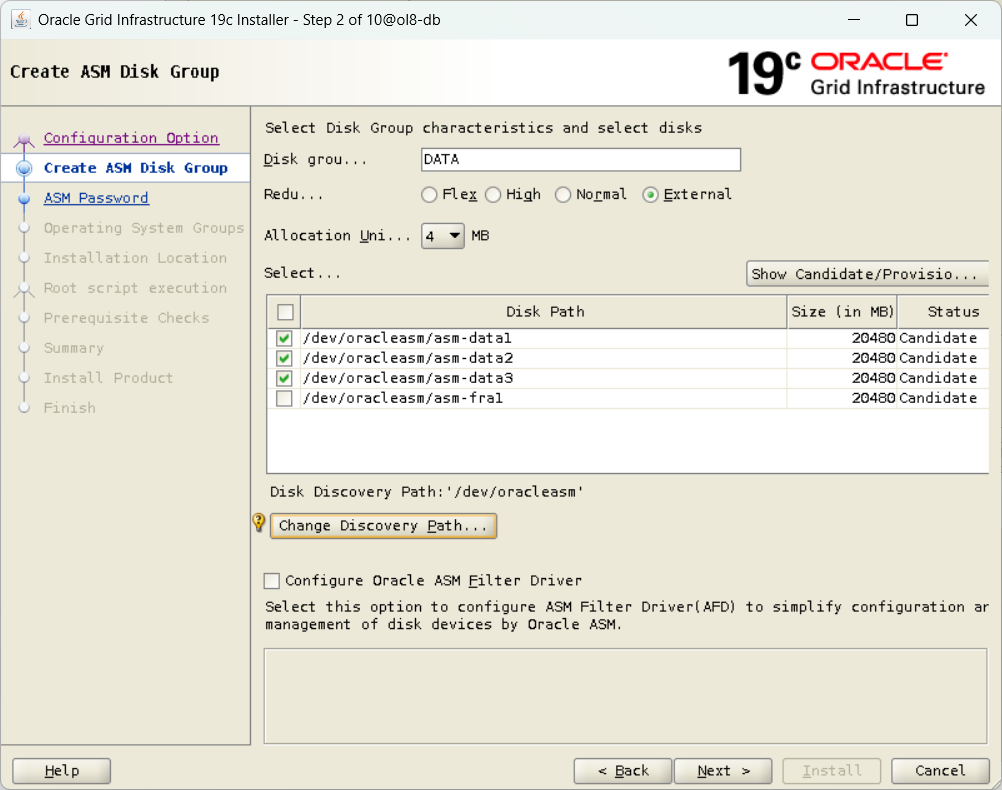Maximize the installer window
Viewport: 1002px width, 790px height.
click(912, 20)
